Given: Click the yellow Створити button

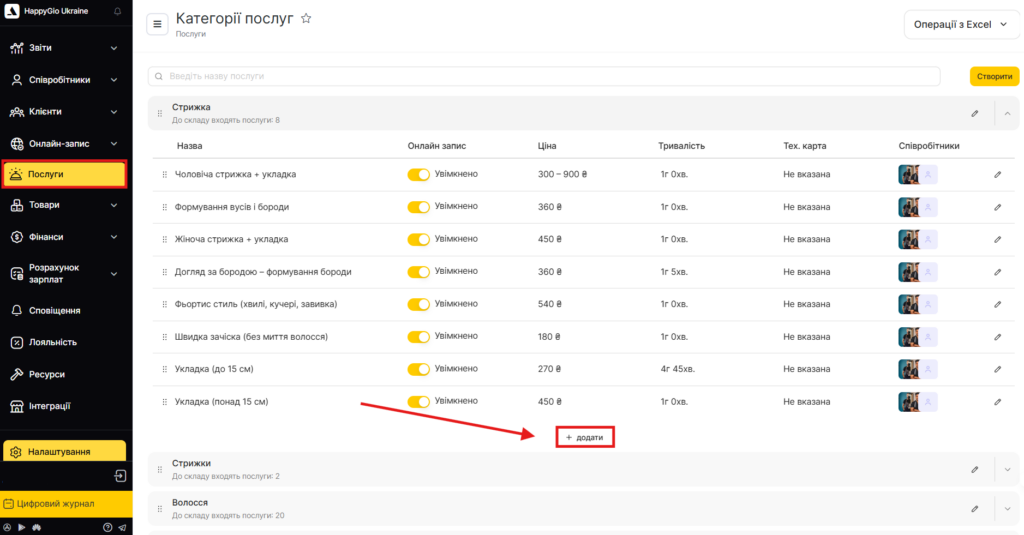Looking at the screenshot, I should coord(994,76).
